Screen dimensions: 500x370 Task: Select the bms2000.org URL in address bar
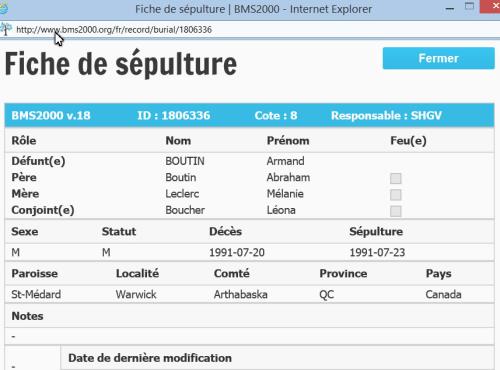click(114, 30)
